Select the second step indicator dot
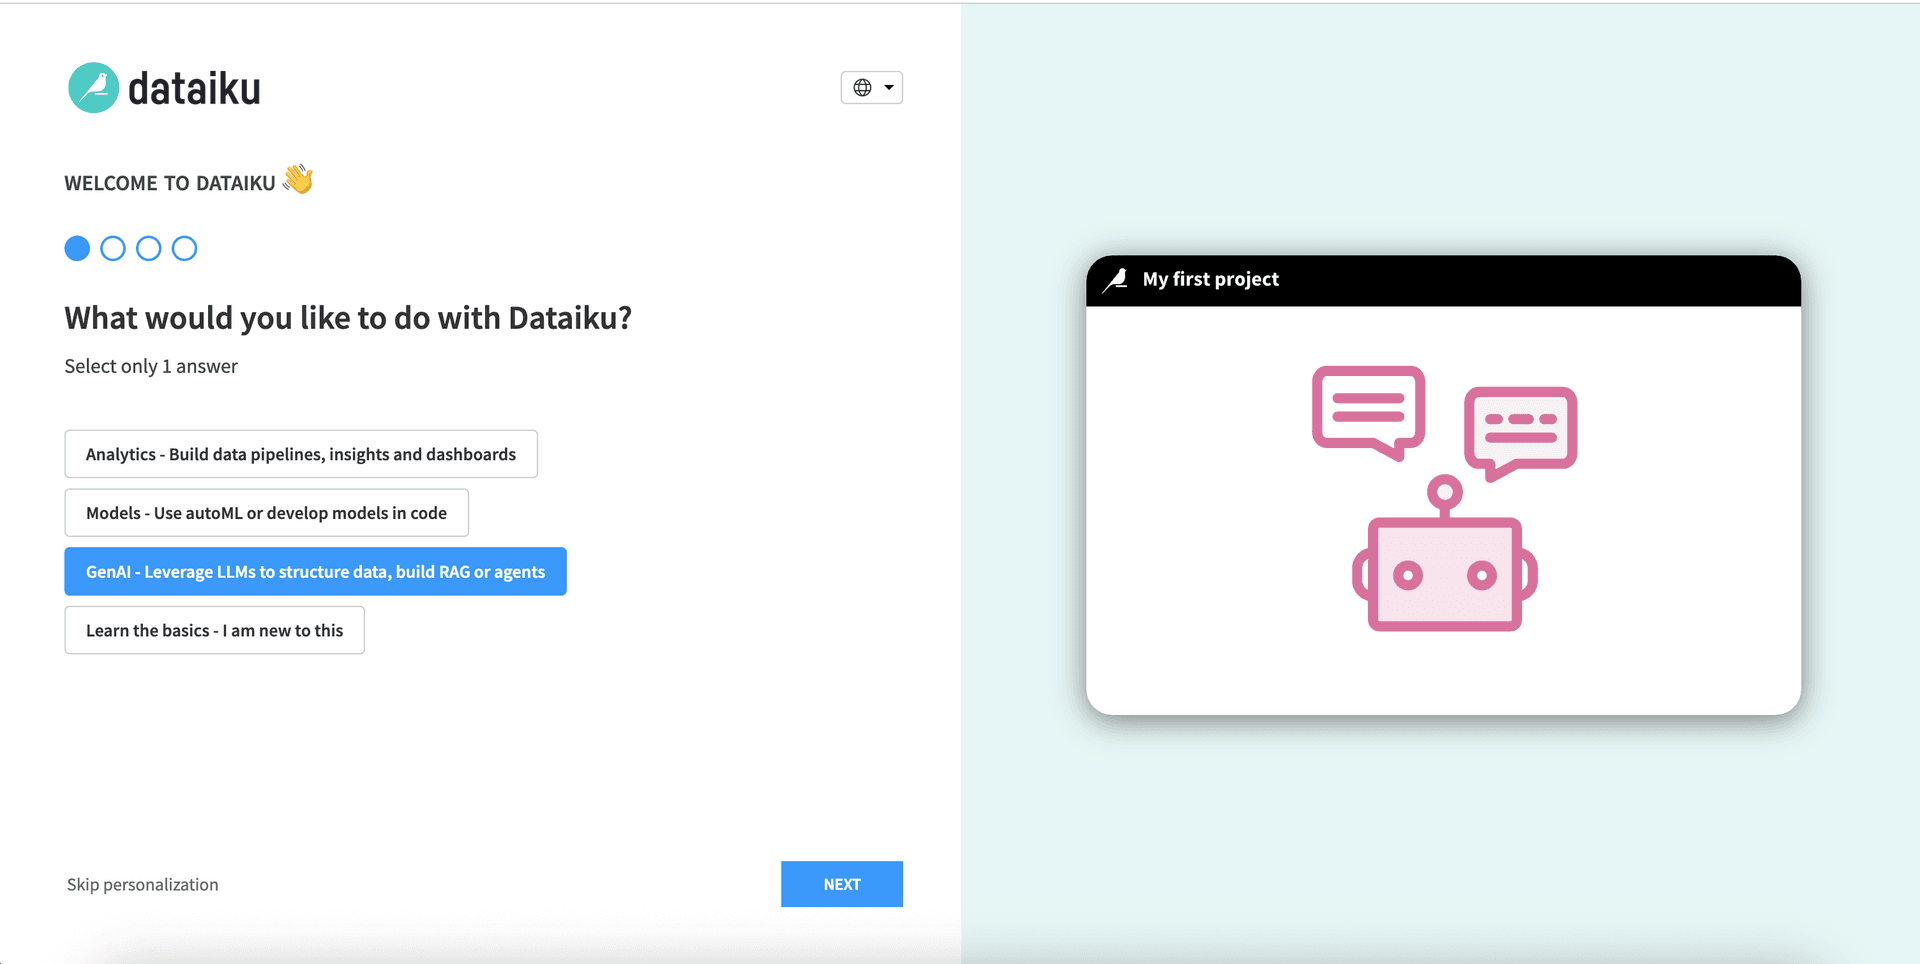The height and width of the screenshot is (964, 1920). [x=113, y=248]
